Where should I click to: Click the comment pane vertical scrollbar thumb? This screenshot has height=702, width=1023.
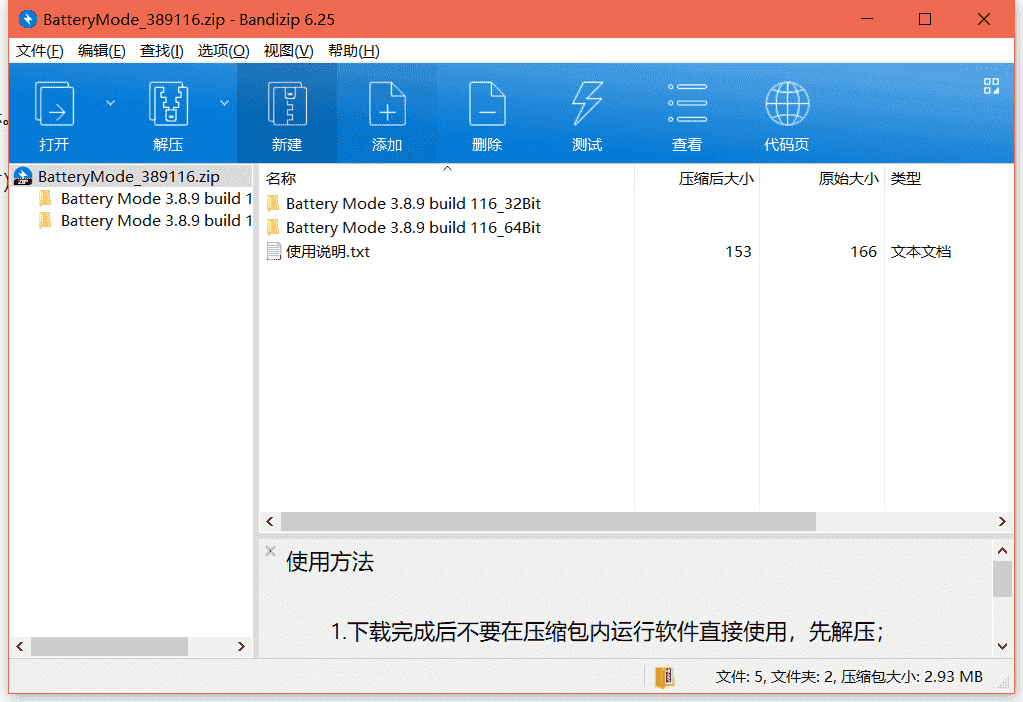tap(1002, 579)
